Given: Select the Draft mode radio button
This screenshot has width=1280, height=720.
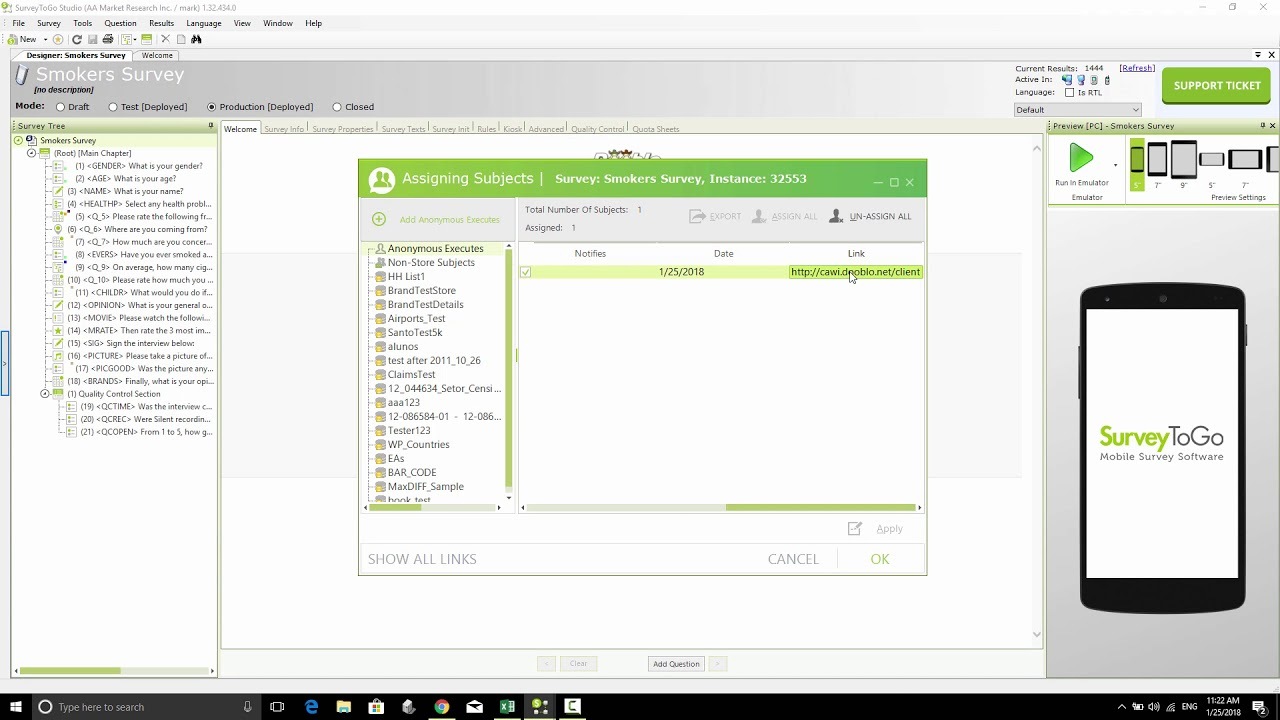Looking at the screenshot, I should point(61,107).
